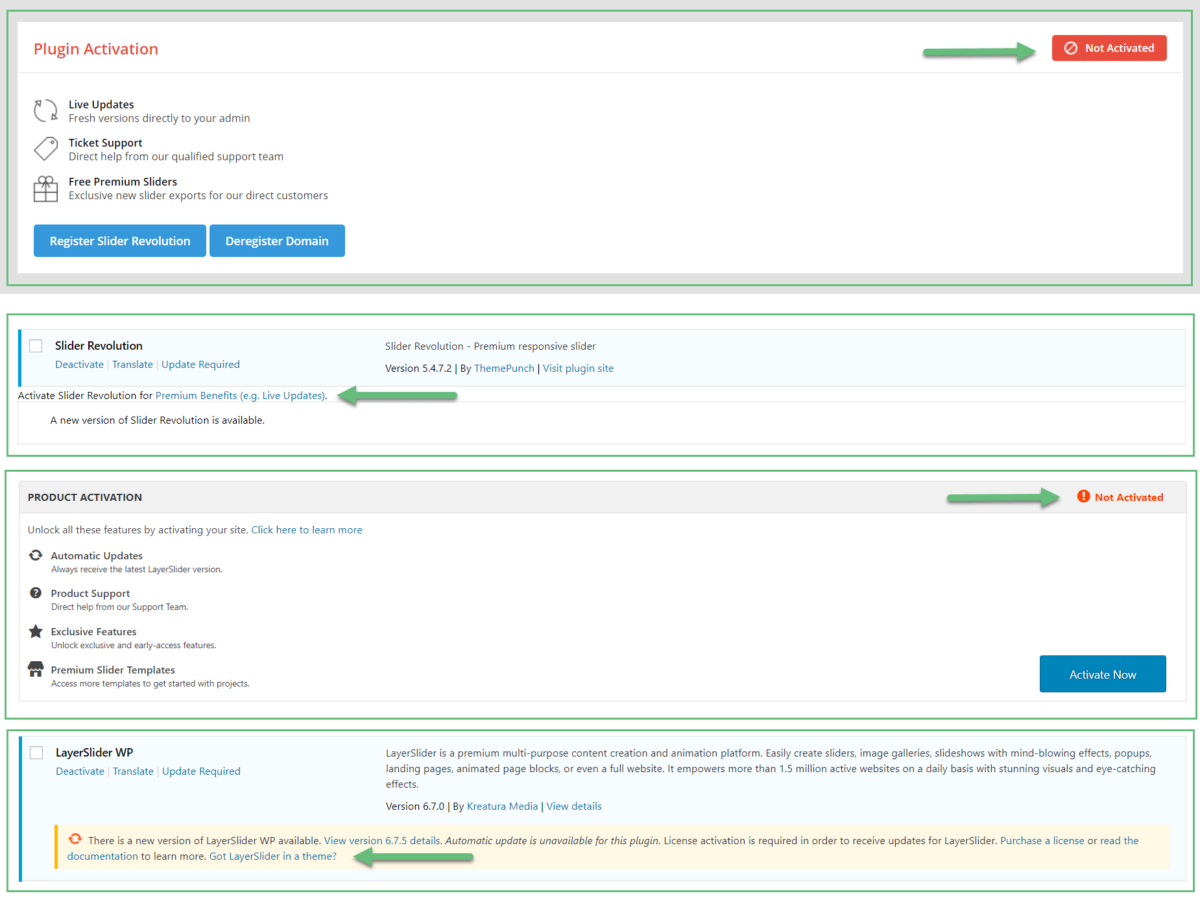Click the Product Support question mark icon
Image resolution: width=1200 pixels, height=911 pixels.
(35, 593)
